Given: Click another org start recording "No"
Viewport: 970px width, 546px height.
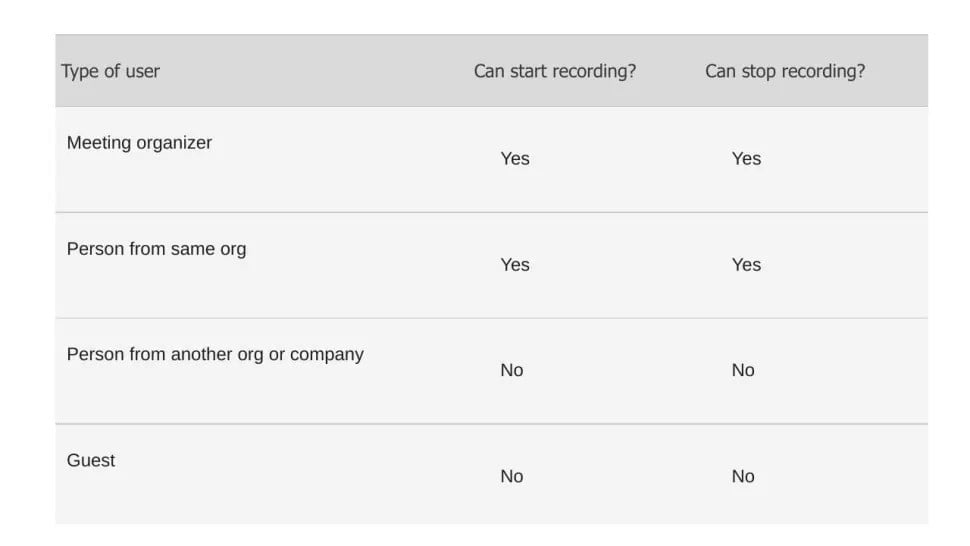Looking at the screenshot, I should (512, 370).
